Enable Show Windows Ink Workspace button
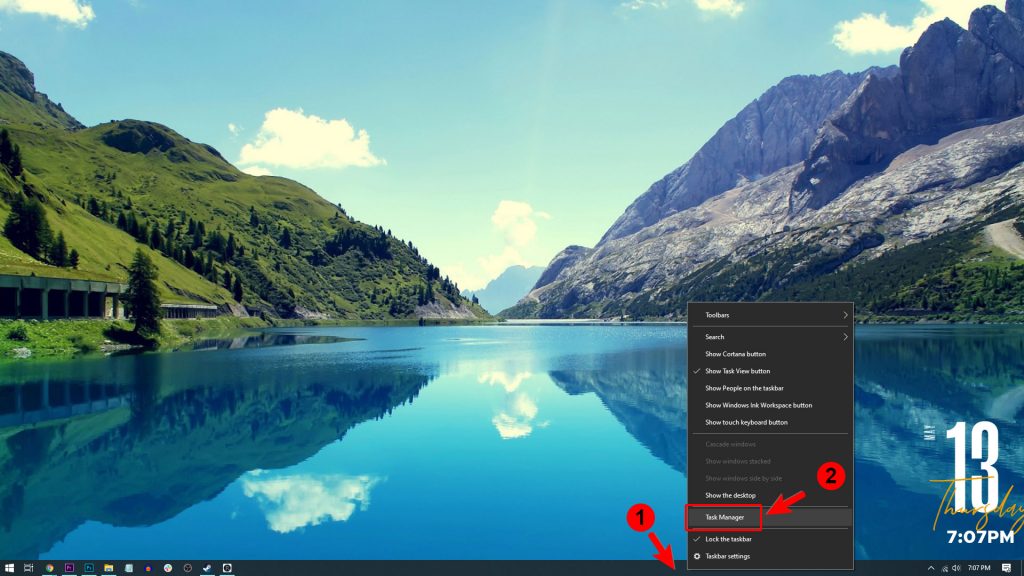The height and width of the screenshot is (576, 1024). tap(771, 405)
